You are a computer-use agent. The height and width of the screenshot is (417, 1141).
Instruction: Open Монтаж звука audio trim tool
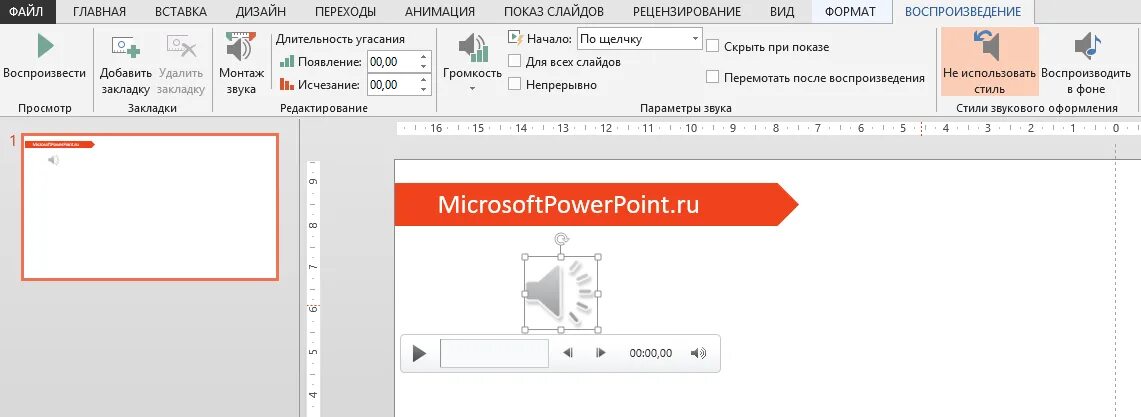click(242, 64)
